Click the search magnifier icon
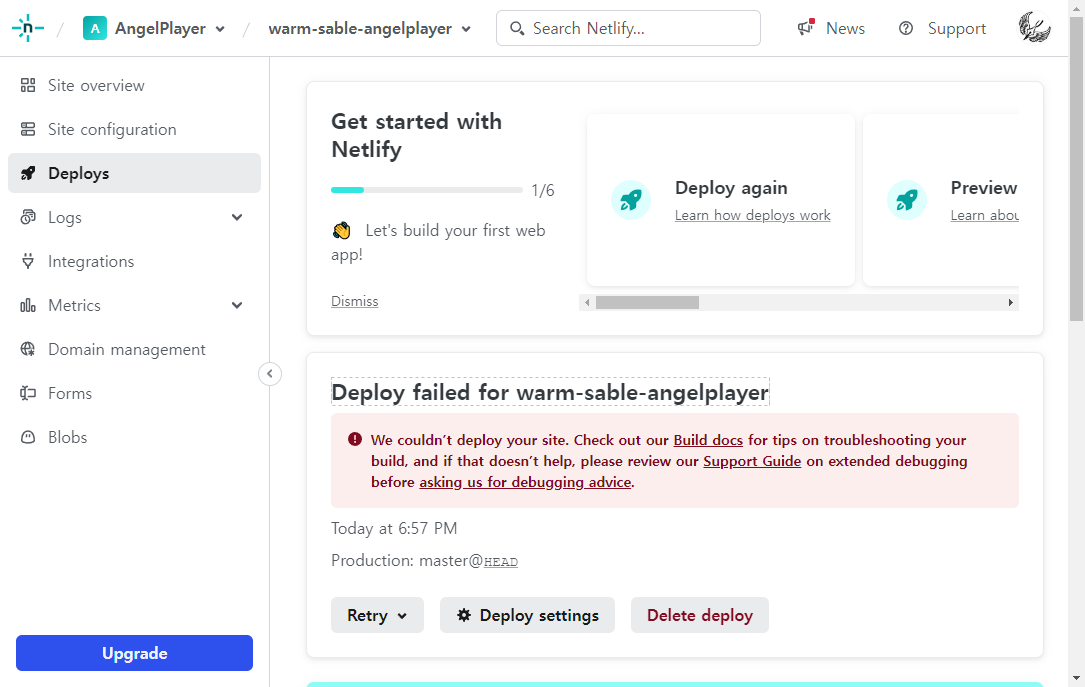Image resolution: width=1085 pixels, height=687 pixels. [x=517, y=28]
